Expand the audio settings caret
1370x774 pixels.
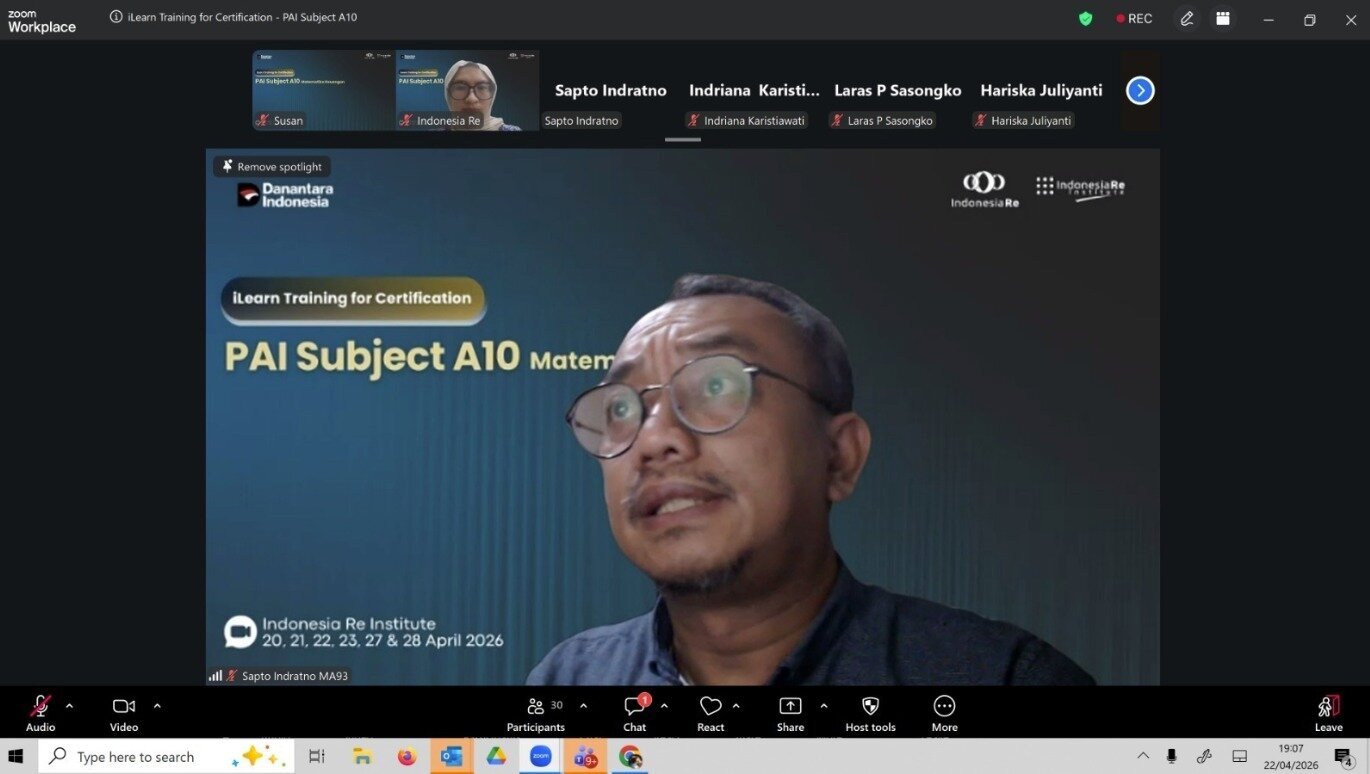tap(69, 706)
